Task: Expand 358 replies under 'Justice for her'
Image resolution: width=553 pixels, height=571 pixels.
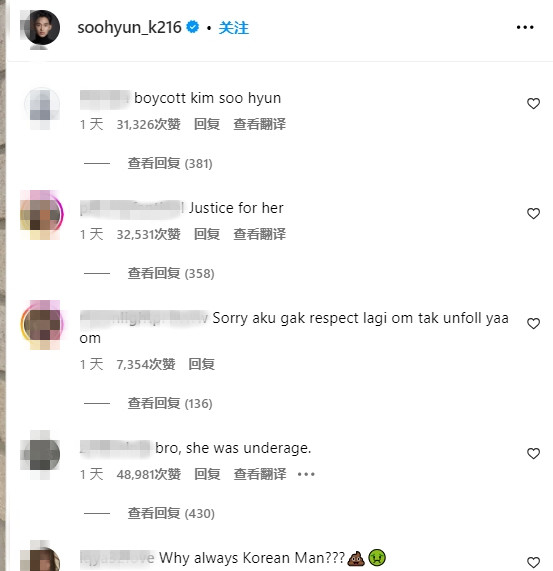Action: click(171, 273)
